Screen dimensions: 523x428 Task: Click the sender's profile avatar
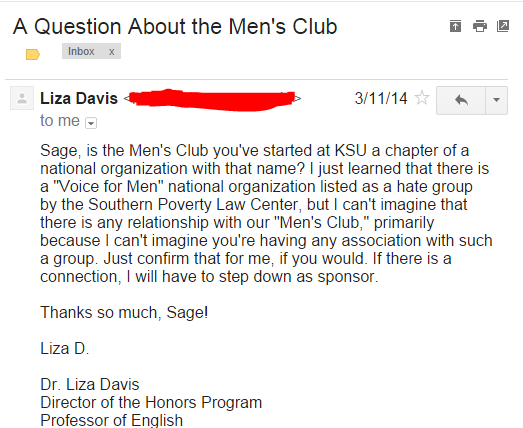22,98
